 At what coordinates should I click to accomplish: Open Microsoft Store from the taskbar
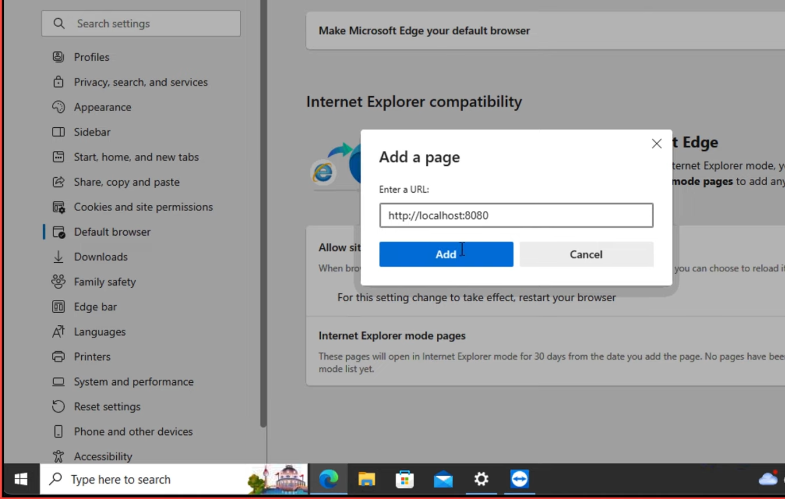tap(405, 479)
